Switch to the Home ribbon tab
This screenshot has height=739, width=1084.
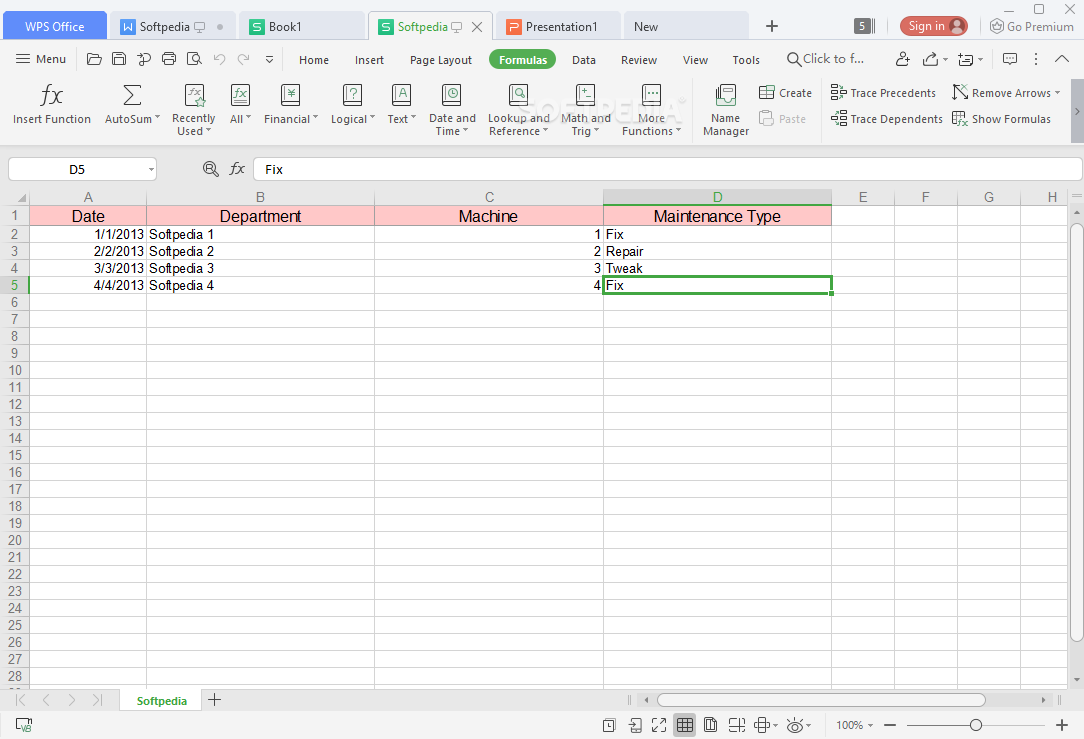pos(314,60)
